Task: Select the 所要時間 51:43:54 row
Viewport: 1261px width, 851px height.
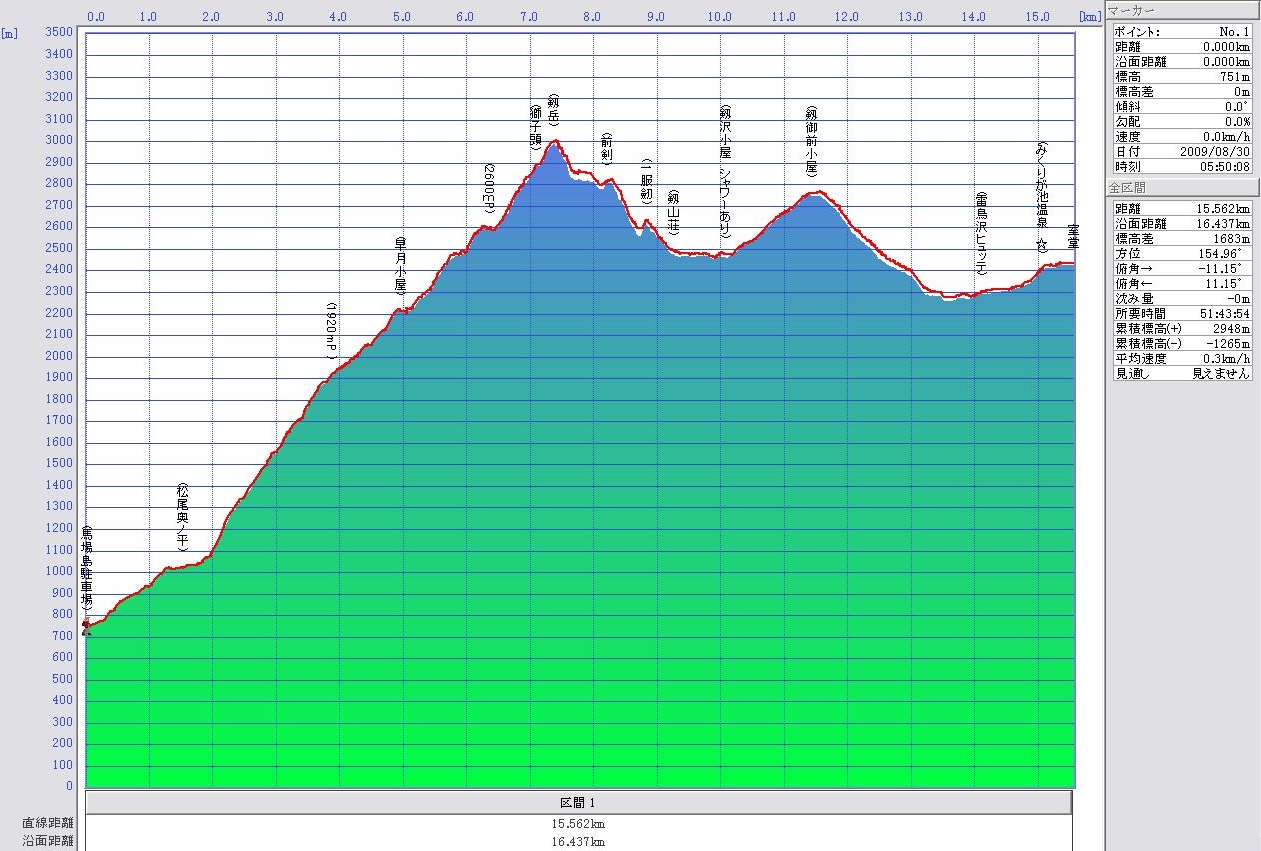Action: [x=1181, y=313]
